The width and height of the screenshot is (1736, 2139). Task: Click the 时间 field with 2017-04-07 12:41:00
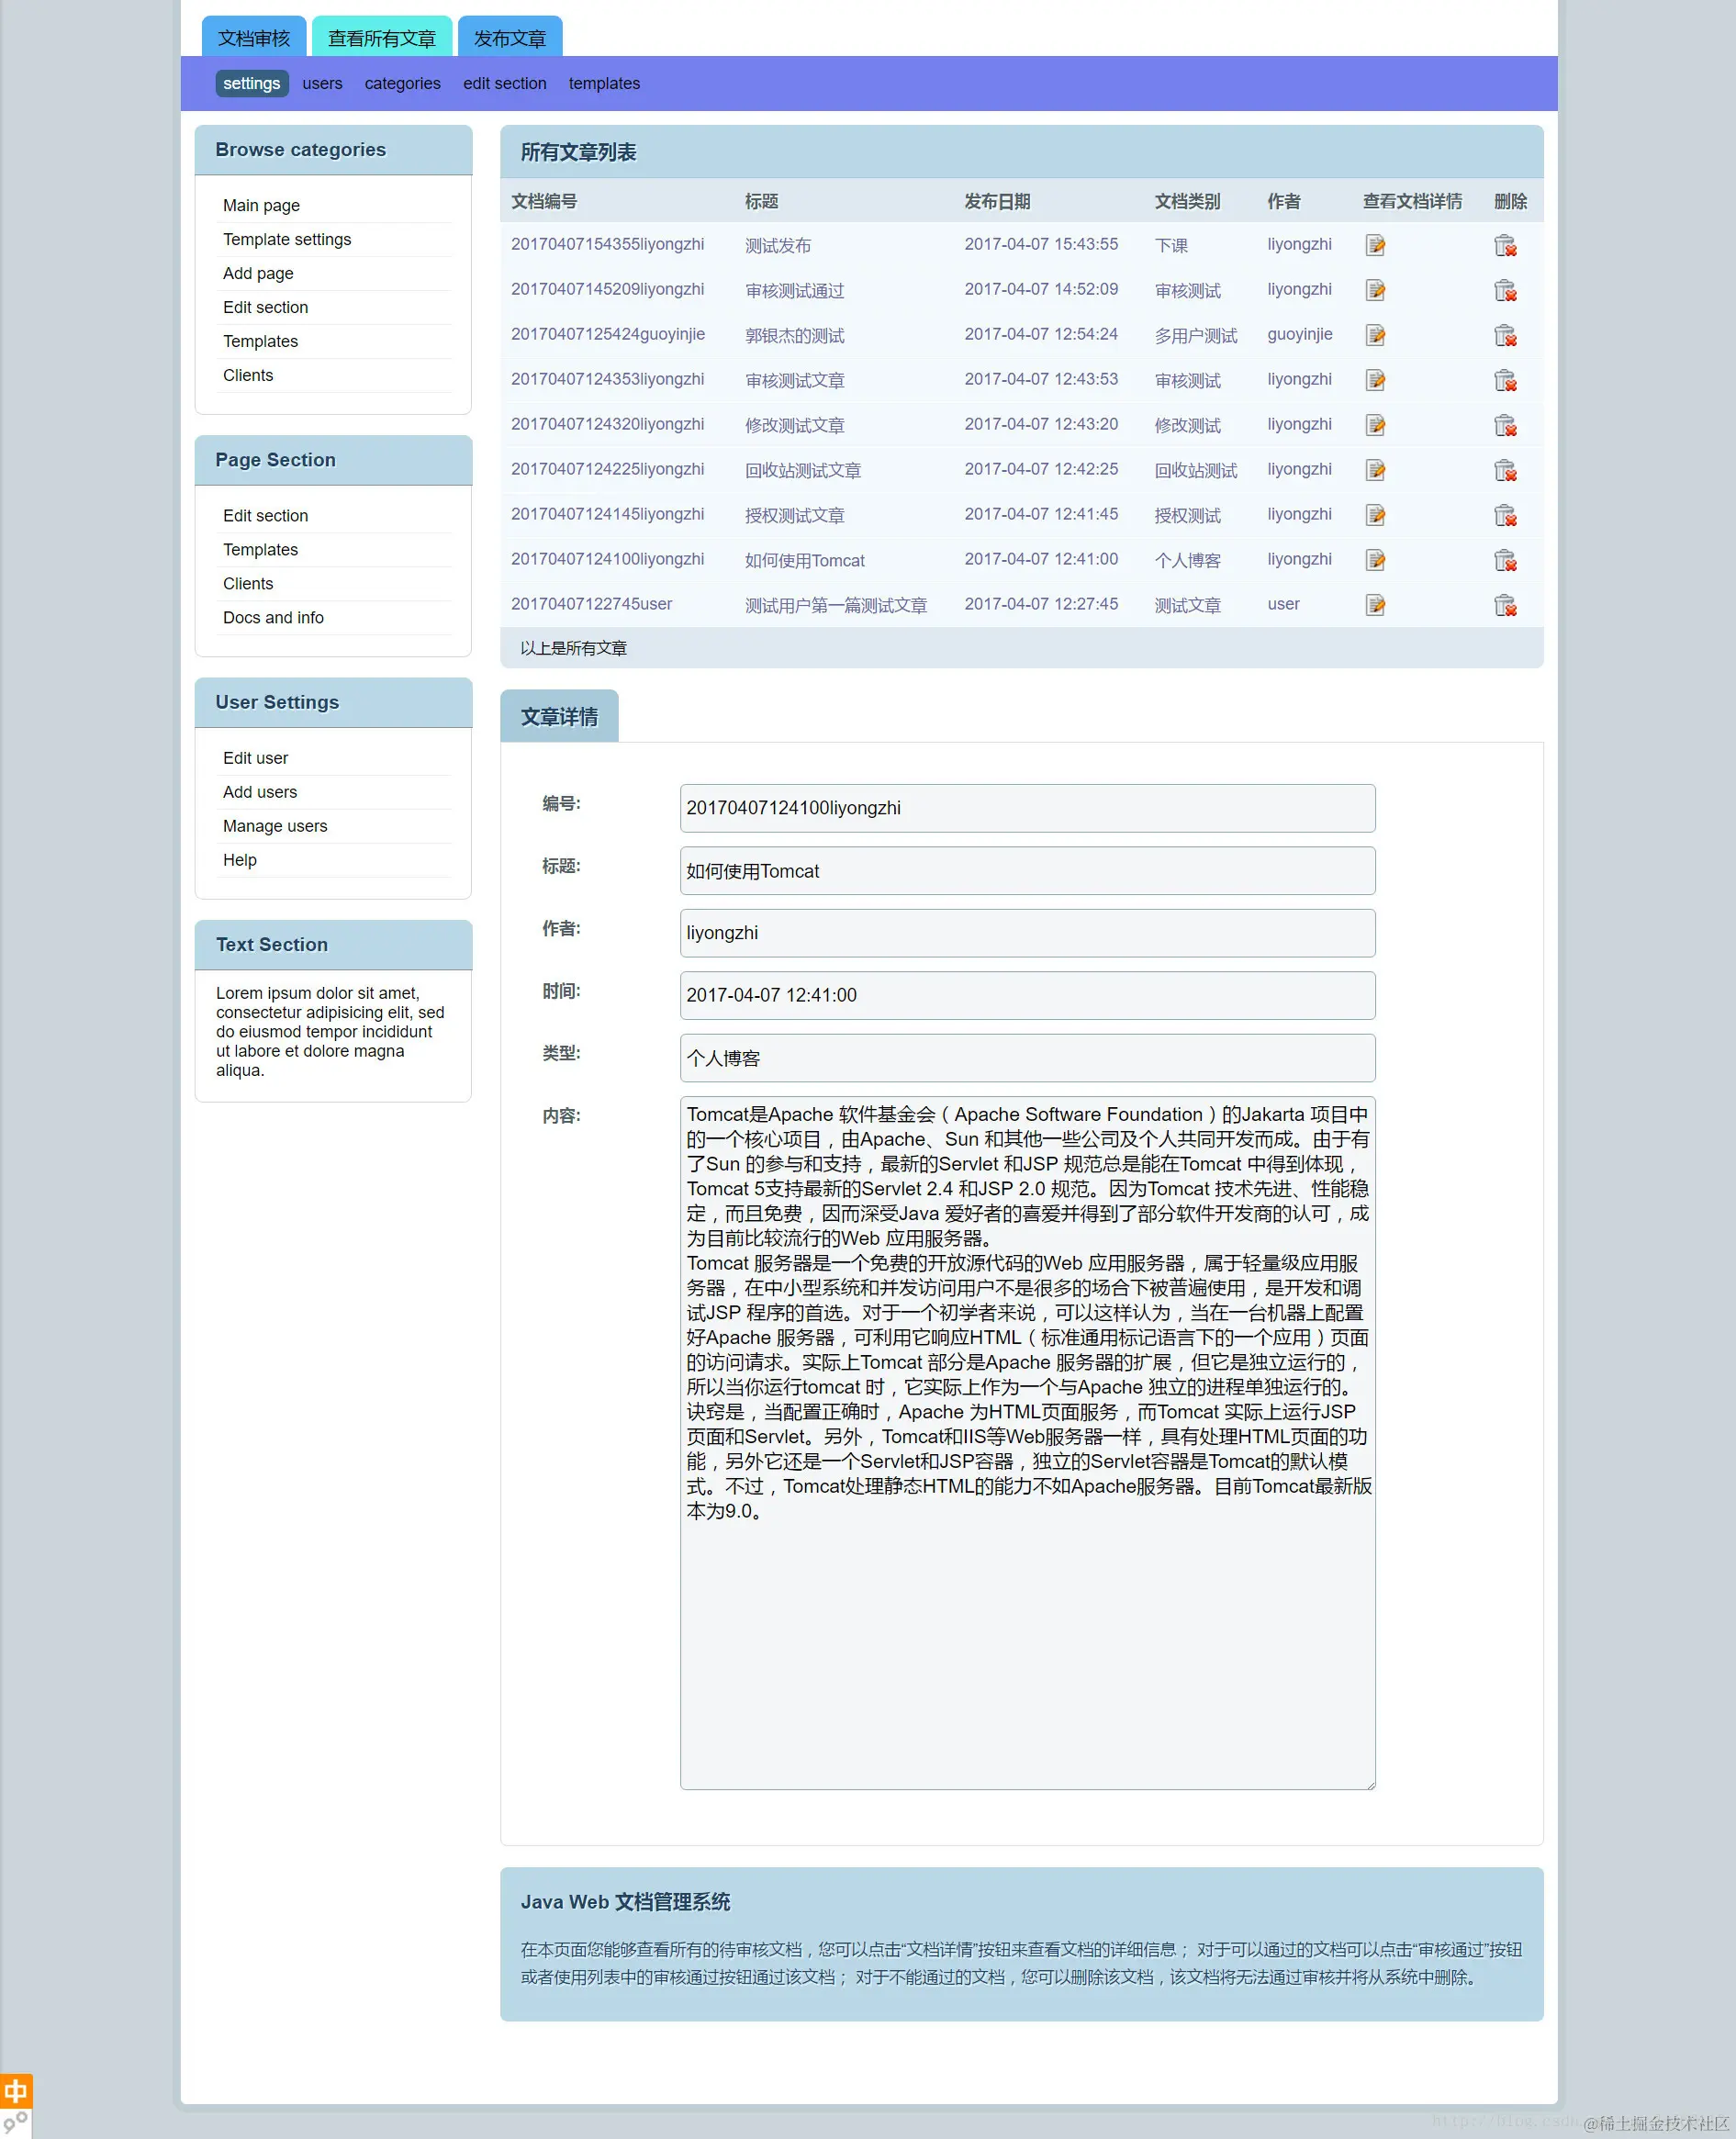point(1027,996)
